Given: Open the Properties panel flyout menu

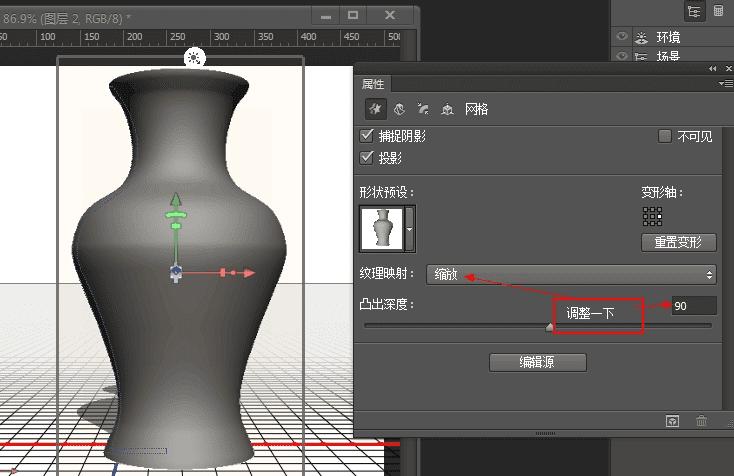Looking at the screenshot, I should [x=726, y=85].
